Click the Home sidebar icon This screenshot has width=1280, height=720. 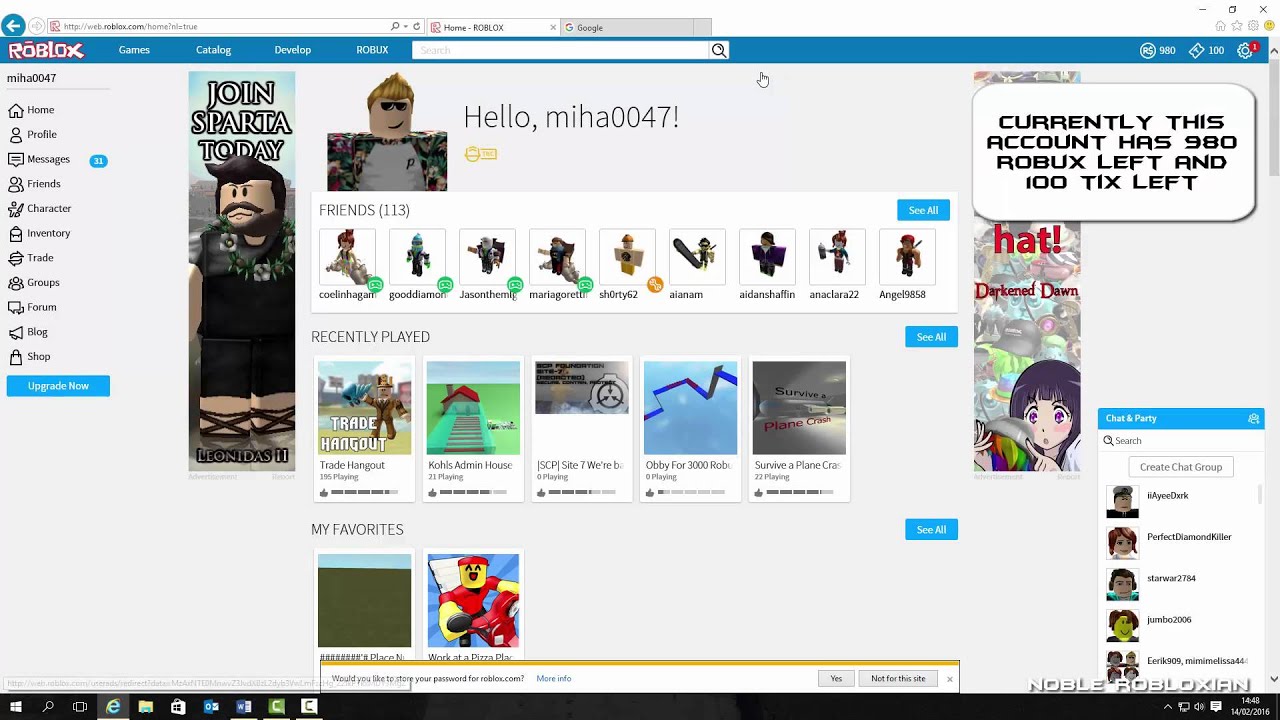point(15,110)
